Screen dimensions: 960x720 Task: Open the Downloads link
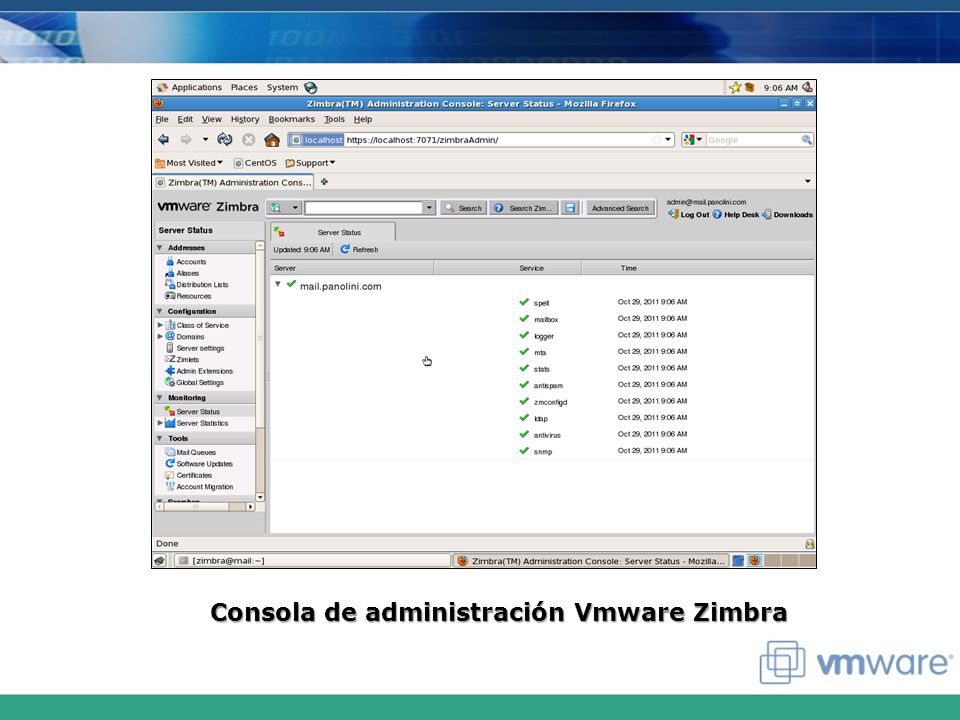click(787, 214)
